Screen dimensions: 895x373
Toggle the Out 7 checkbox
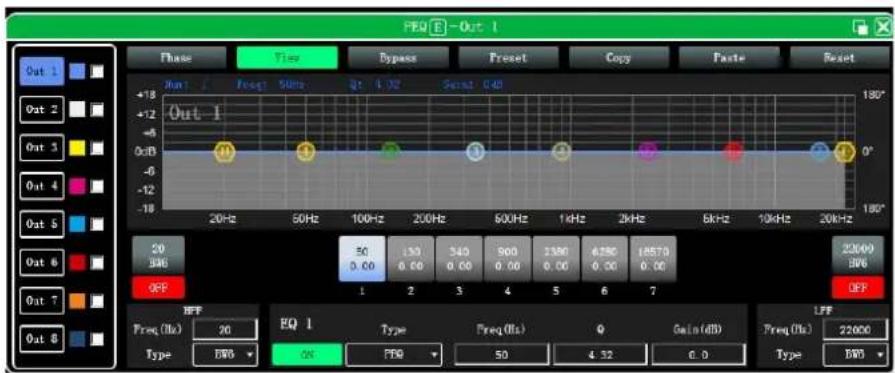[x=98, y=300]
